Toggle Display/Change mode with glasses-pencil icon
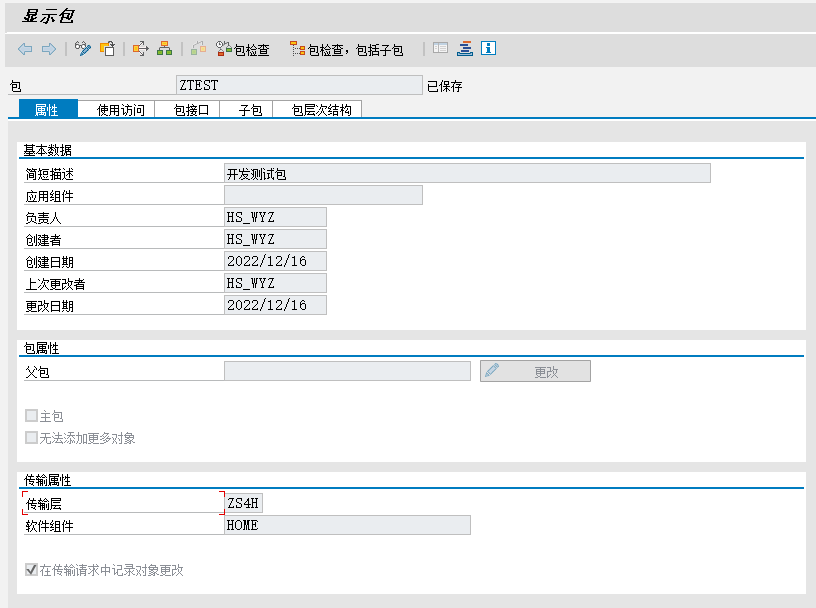 click(x=83, y=49)
